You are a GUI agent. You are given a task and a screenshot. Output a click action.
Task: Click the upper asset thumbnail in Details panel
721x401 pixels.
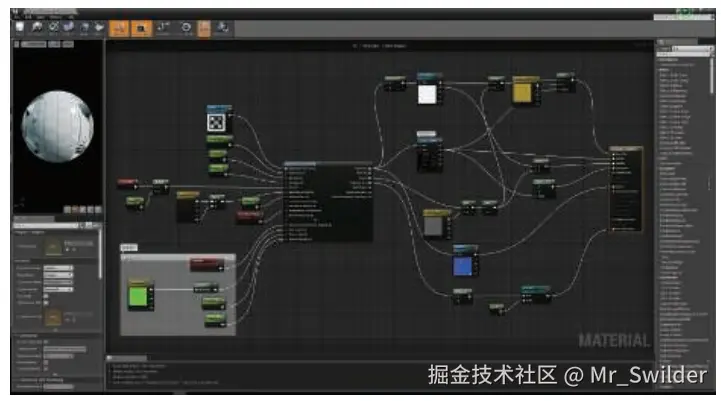pos(53,247)
